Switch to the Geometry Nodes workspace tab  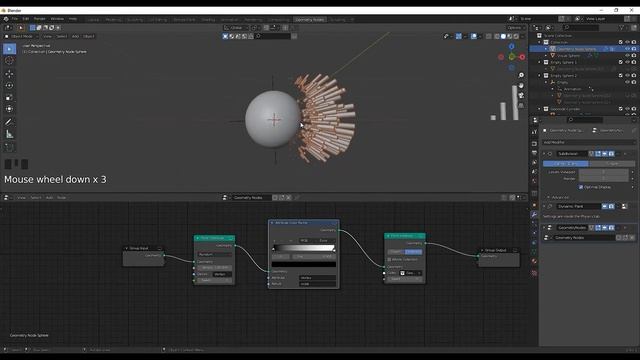pyautogui.click(x=310, y=19)
